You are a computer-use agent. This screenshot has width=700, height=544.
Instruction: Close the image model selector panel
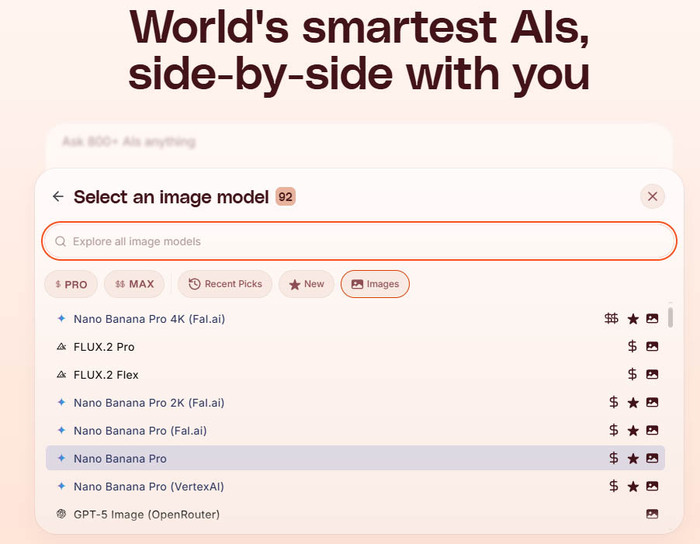(x=652, y=197)
